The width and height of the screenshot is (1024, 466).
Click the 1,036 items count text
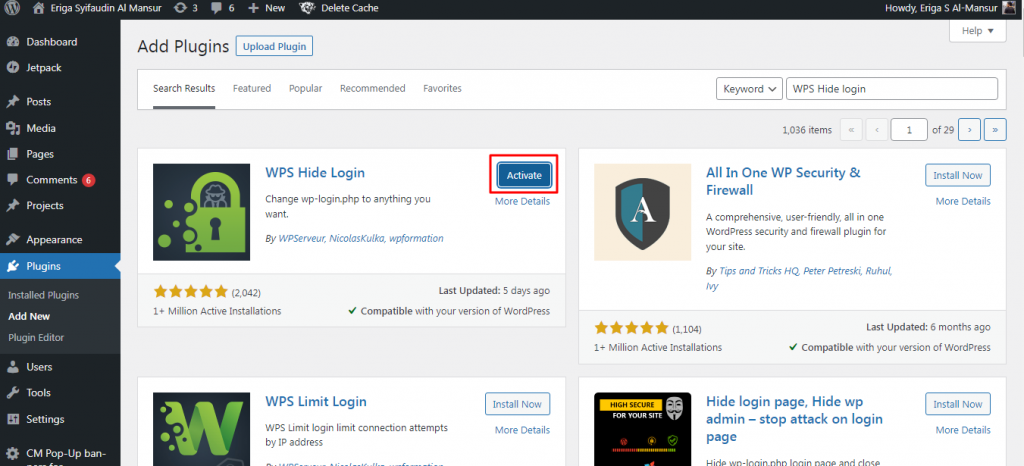[807, 130]
